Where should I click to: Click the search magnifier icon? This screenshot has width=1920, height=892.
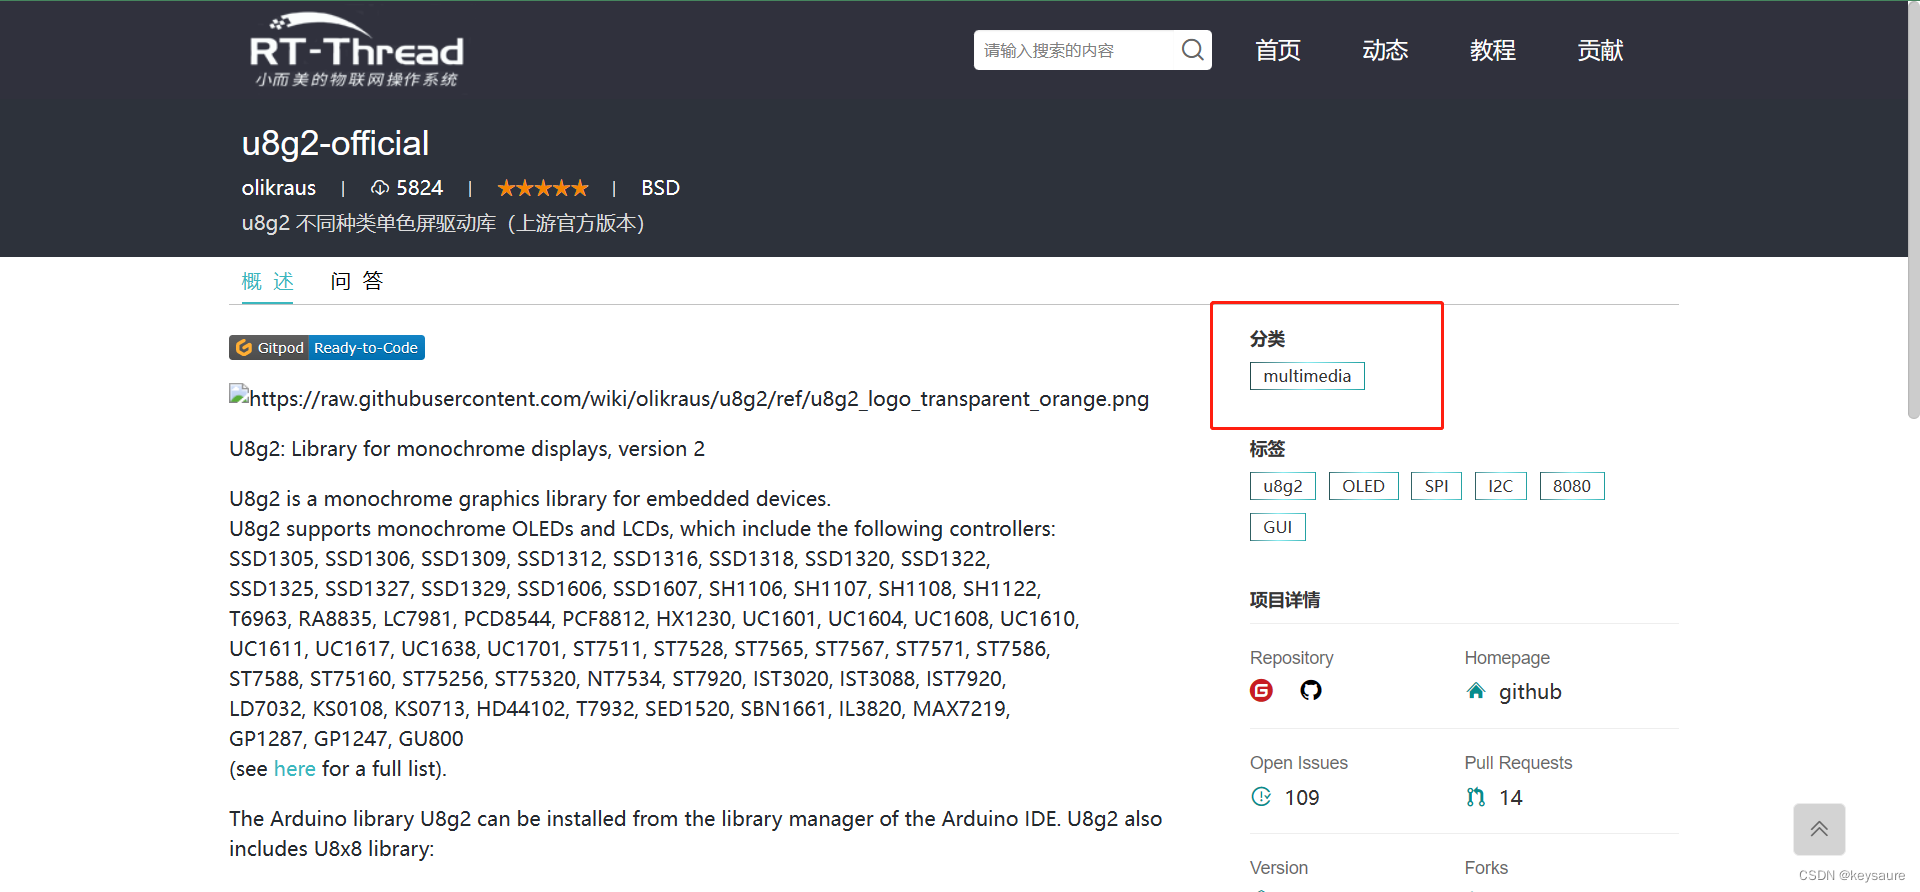[x=1192, y=50]
